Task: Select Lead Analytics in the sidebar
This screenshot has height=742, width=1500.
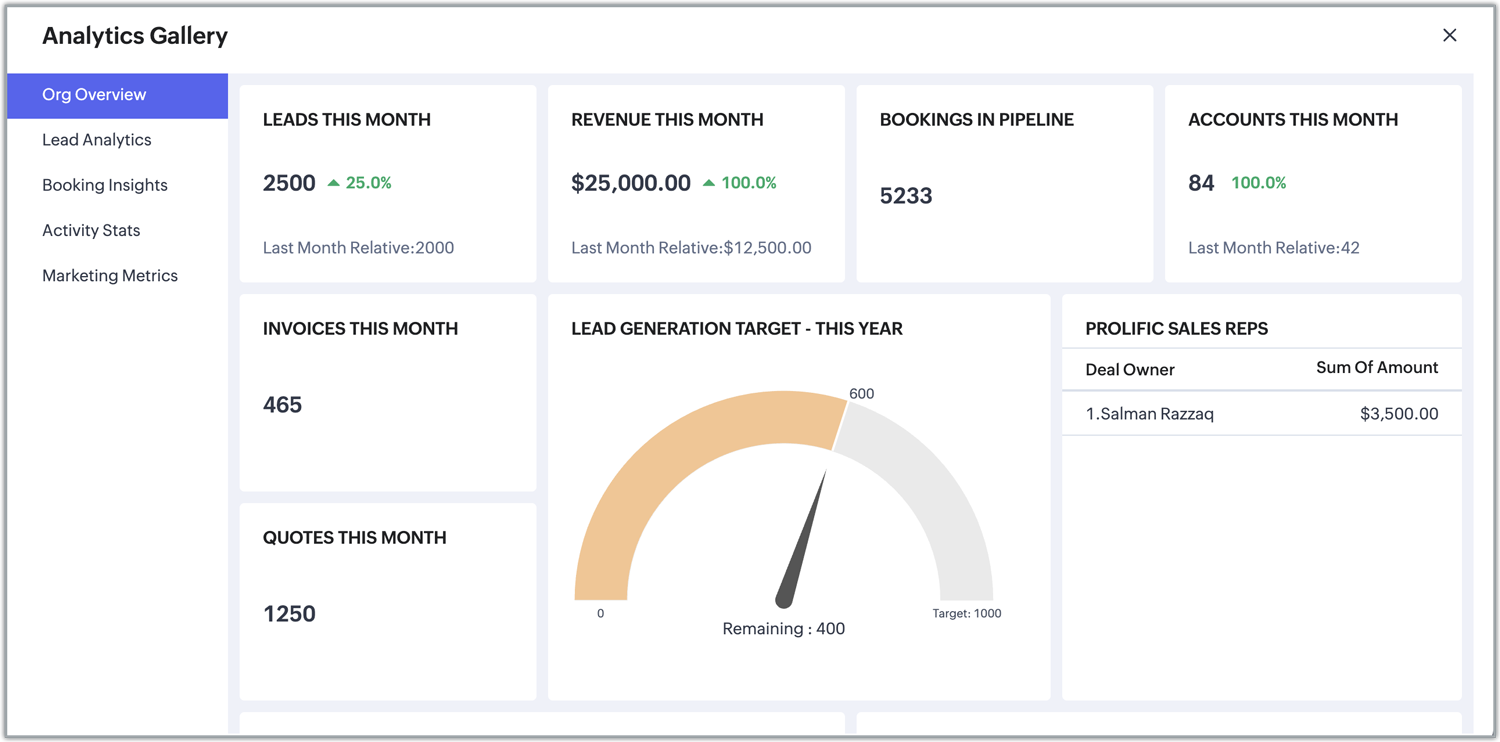Action: [x=96, y=140]
